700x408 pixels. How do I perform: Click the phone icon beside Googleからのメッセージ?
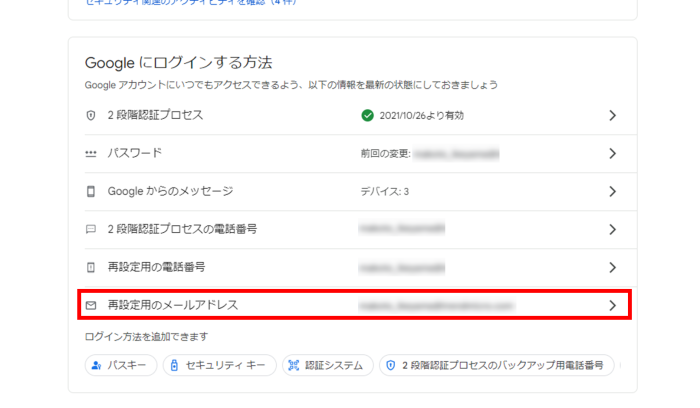point(91,191)
